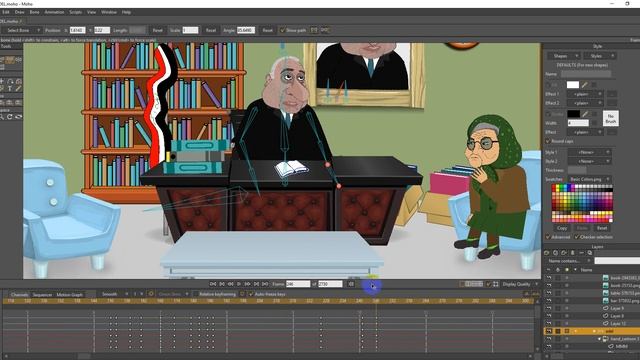
Task: Click the stroke Width field
Action: (578, 123)
